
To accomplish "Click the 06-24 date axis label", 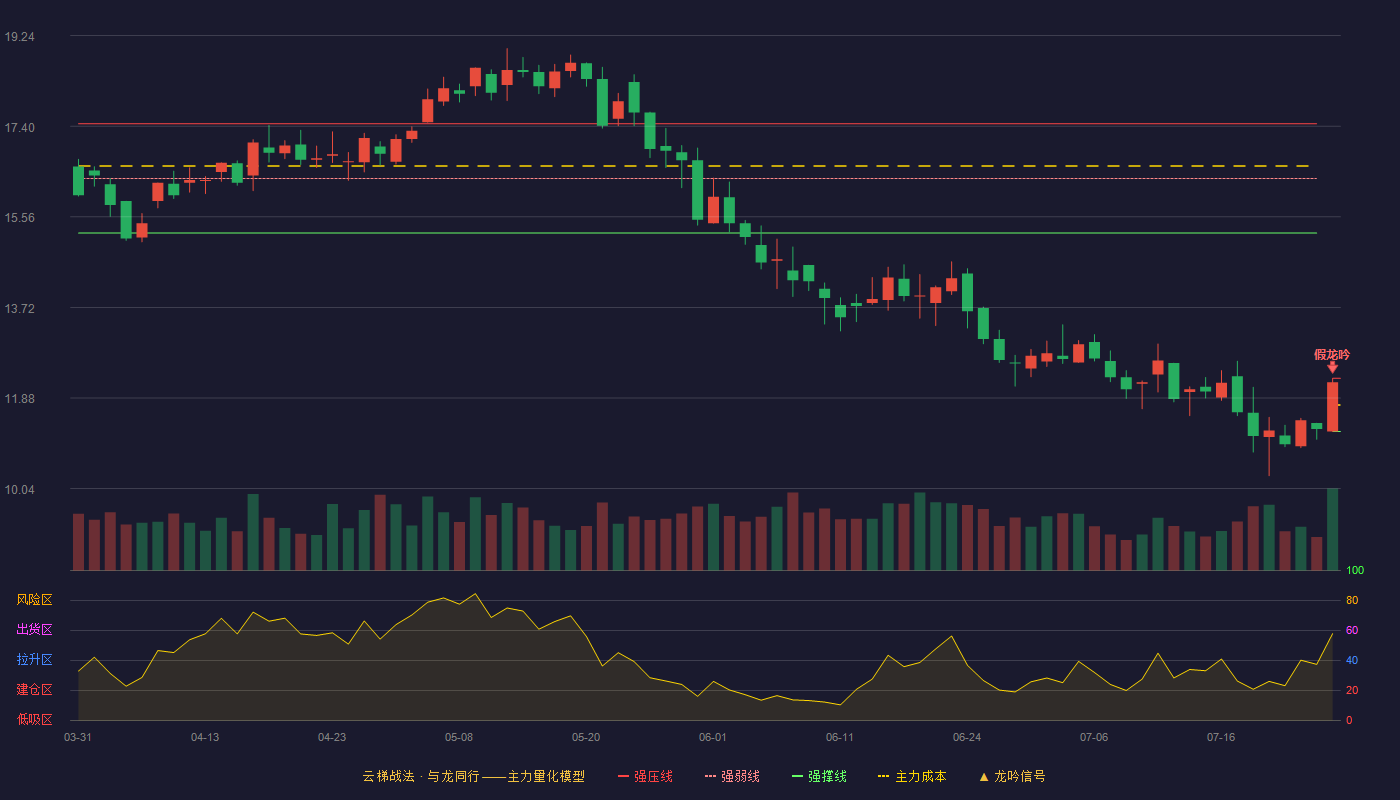I will pyautogui.click(x=967, y=737).
